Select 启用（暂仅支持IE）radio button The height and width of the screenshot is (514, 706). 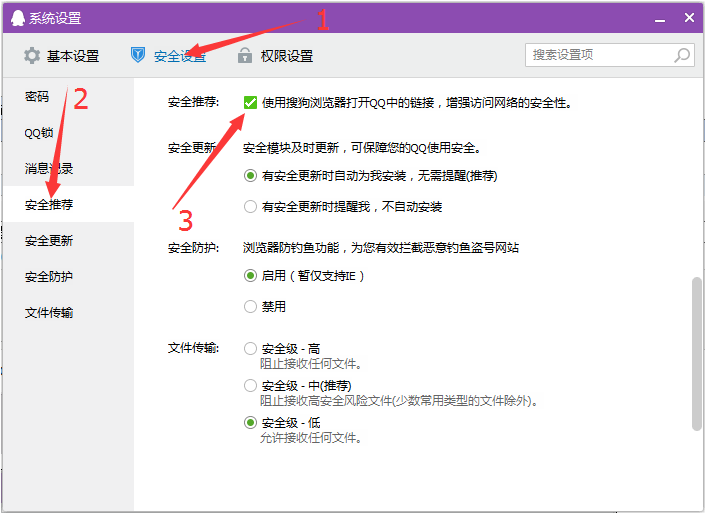coord(250,275)
